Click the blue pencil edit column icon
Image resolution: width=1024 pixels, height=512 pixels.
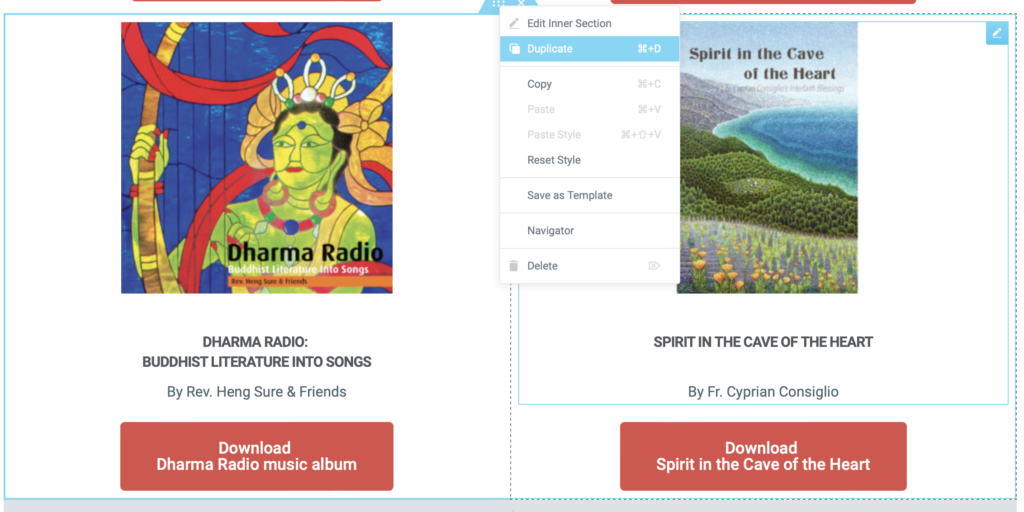pos(997,33)
